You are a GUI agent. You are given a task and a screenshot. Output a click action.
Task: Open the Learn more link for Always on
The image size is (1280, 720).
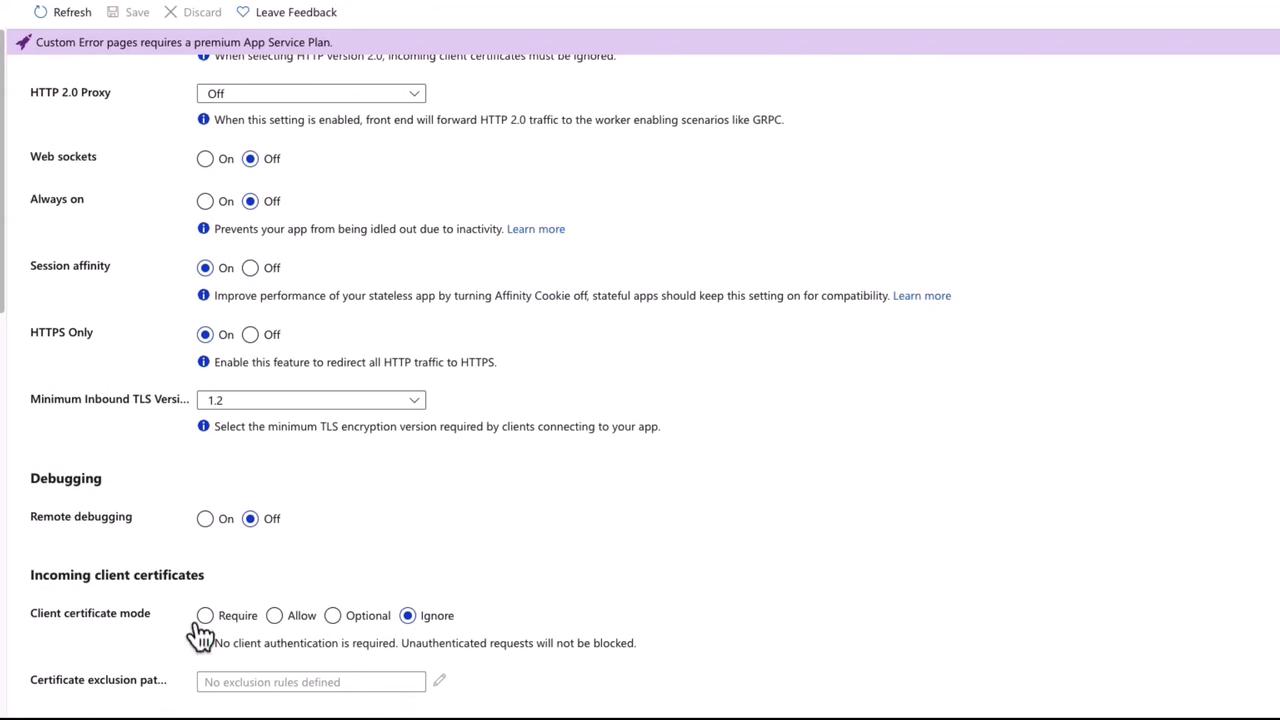click(536, 229)
